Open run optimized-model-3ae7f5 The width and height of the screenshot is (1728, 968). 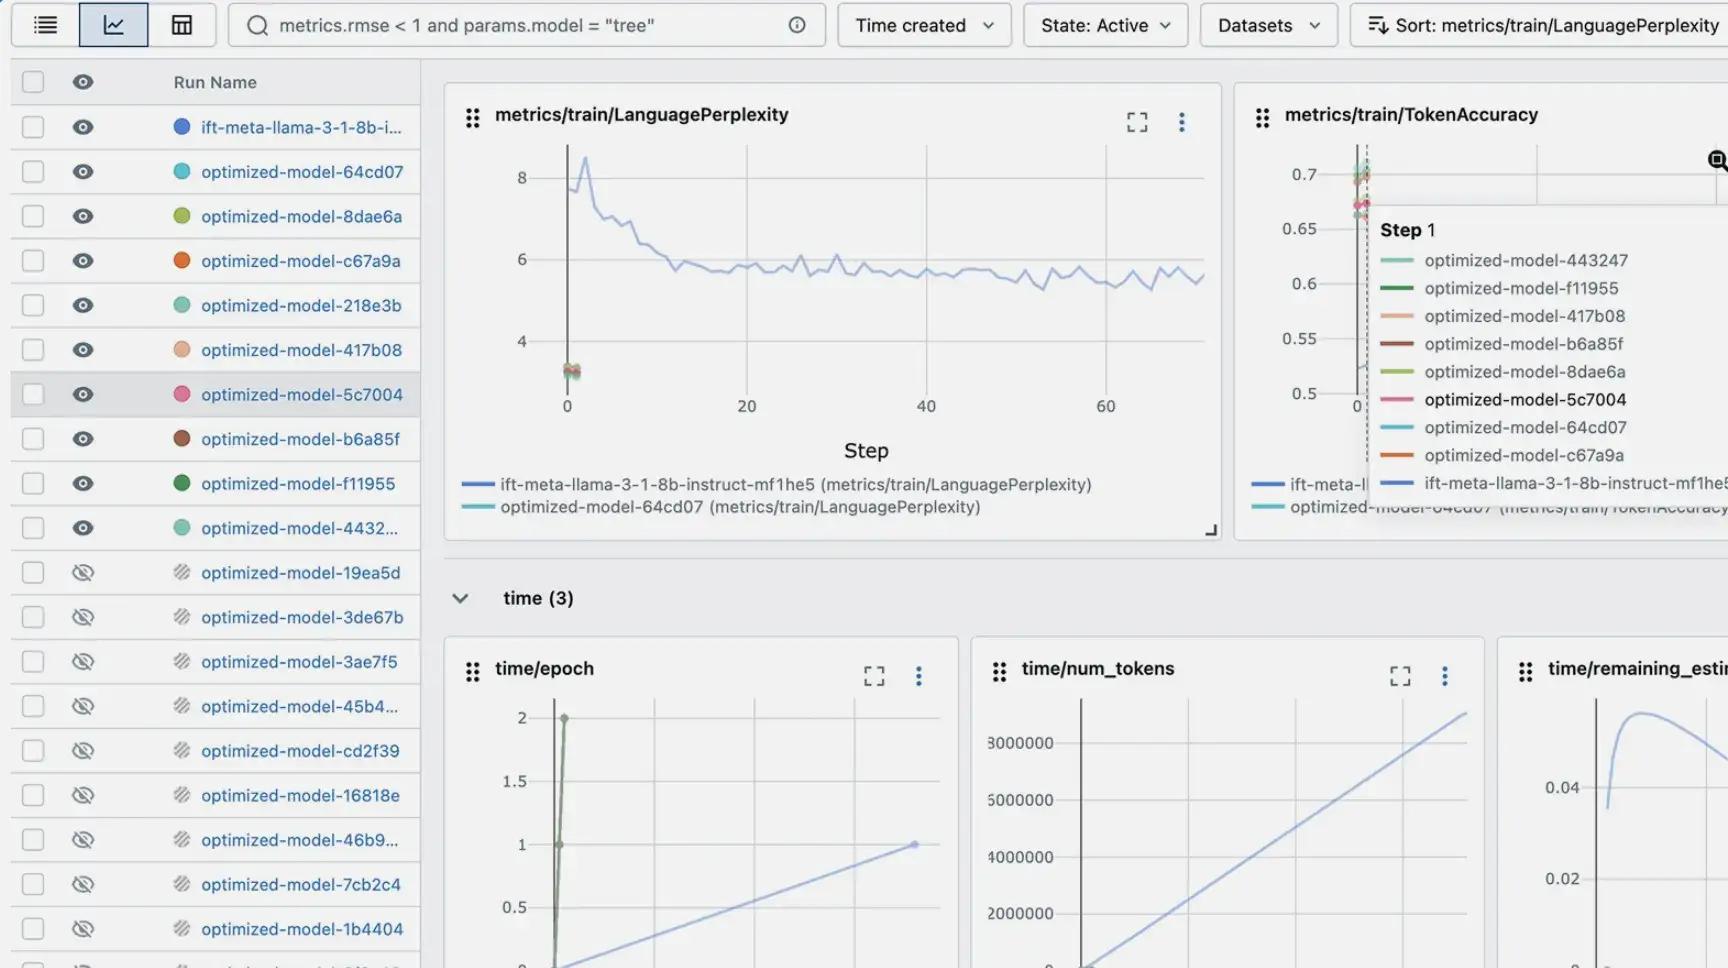(x=299, y=662)
